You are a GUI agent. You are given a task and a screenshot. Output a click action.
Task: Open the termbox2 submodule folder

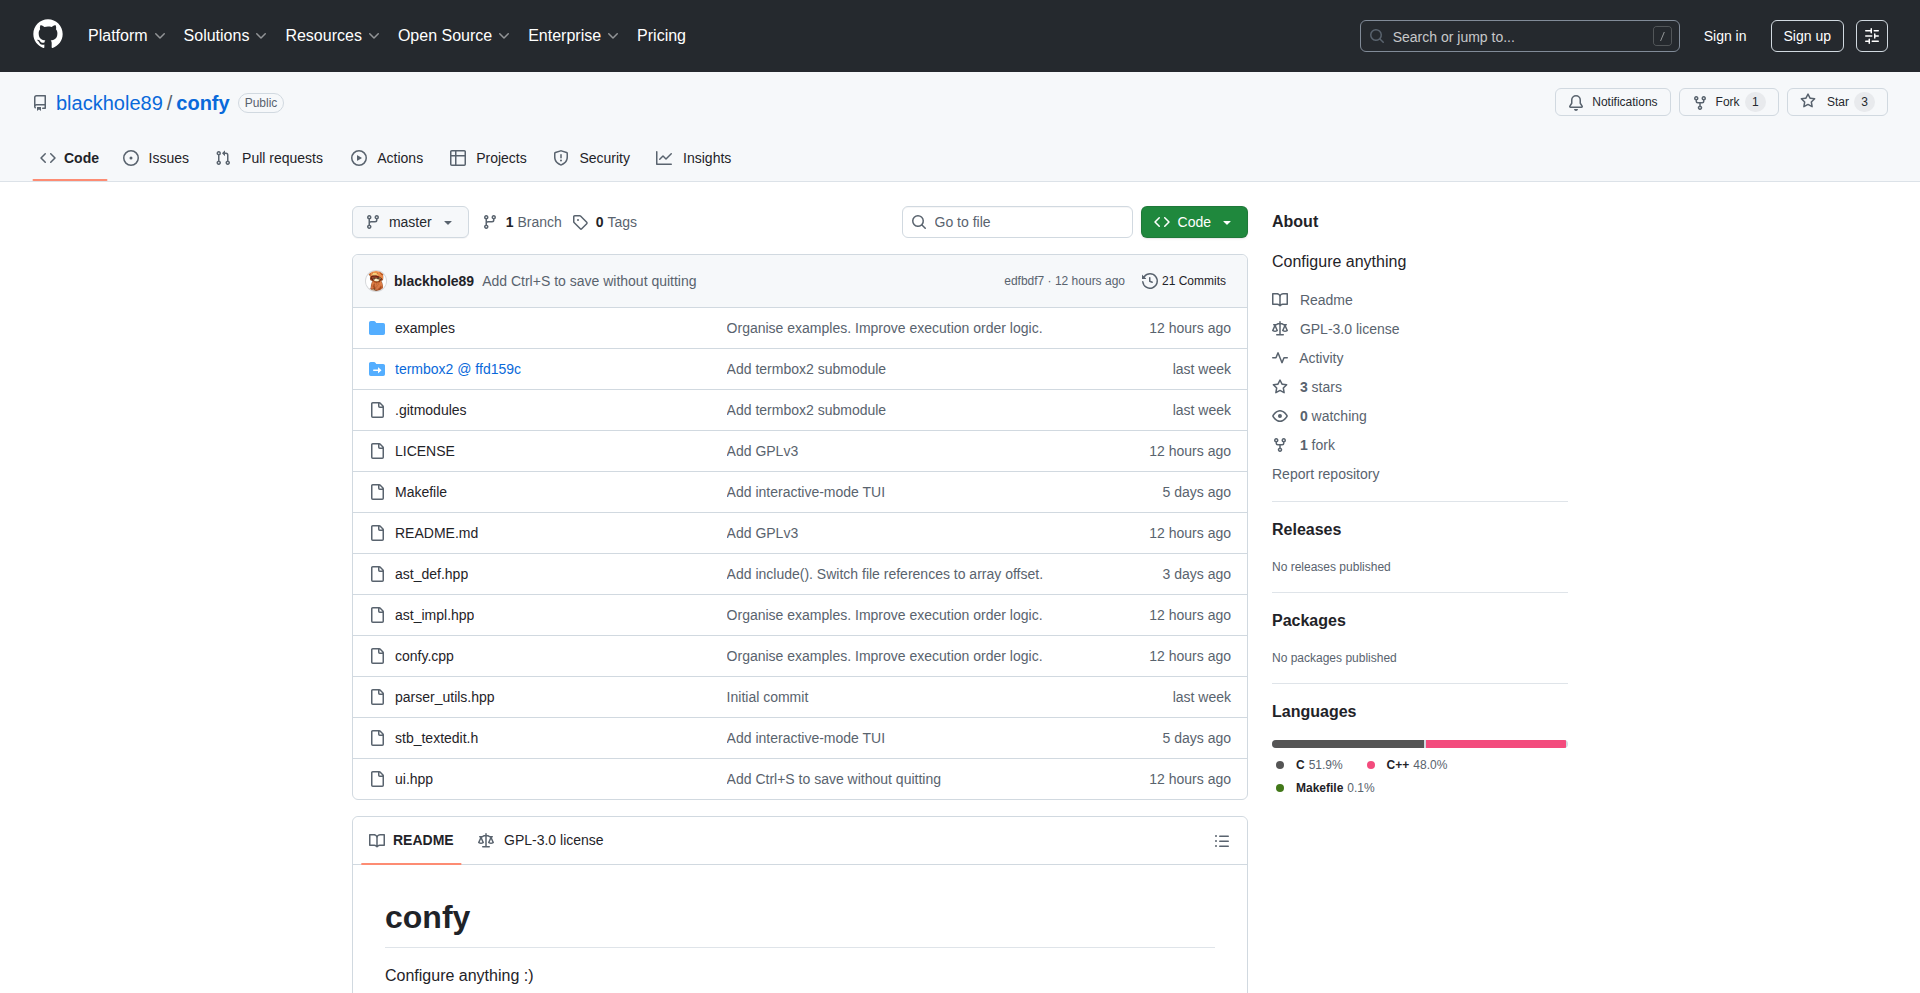[x=457, y=369]
